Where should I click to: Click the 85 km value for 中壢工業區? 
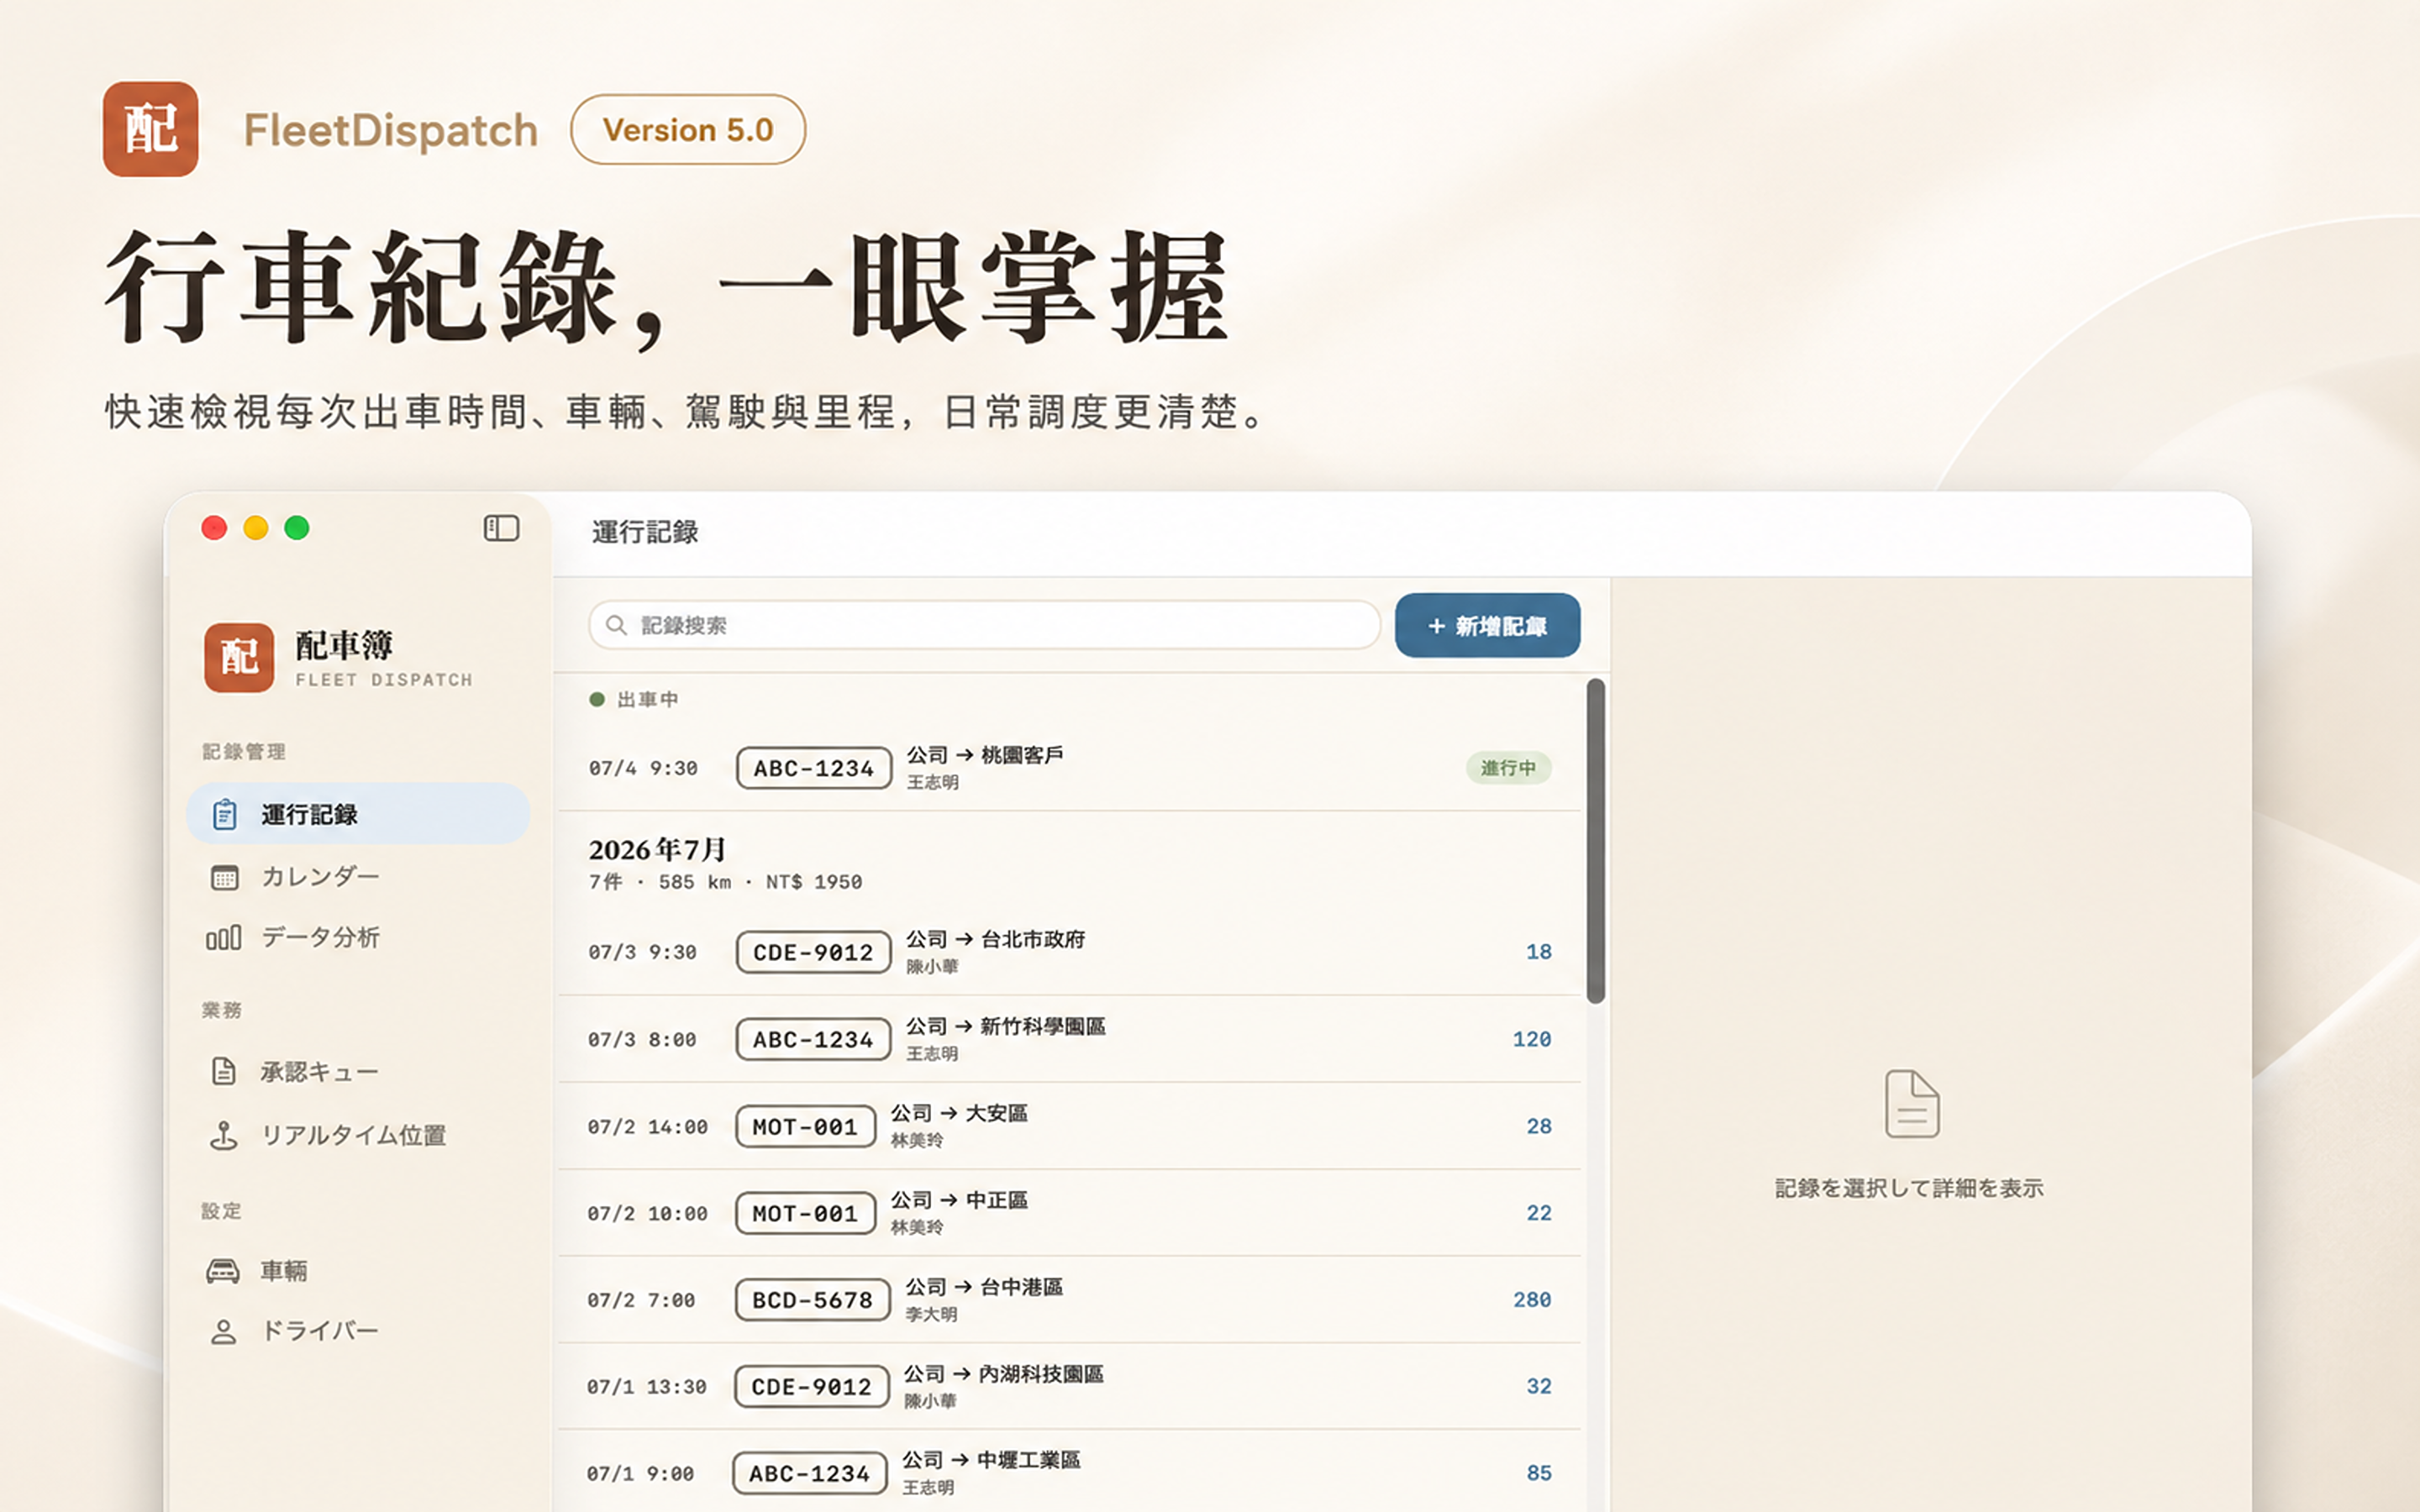[1539, 1473]
